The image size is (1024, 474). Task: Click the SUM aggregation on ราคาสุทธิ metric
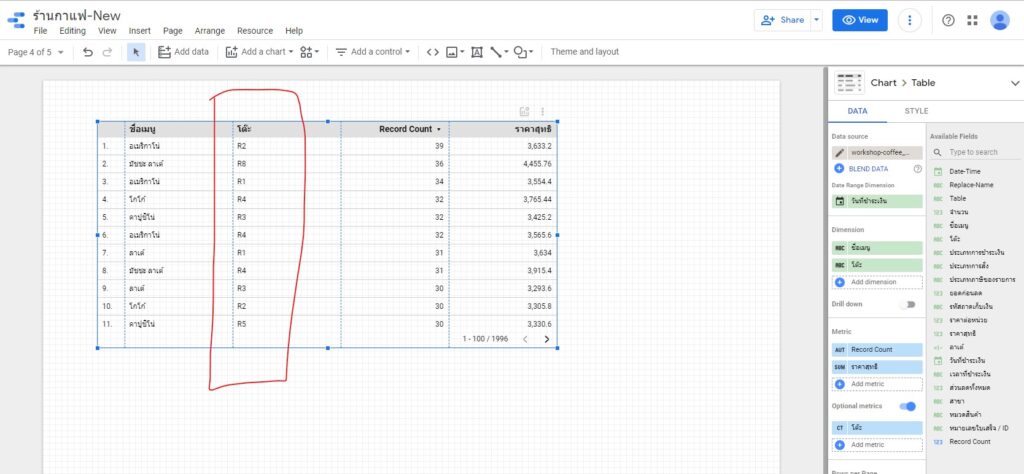(839, 367)
